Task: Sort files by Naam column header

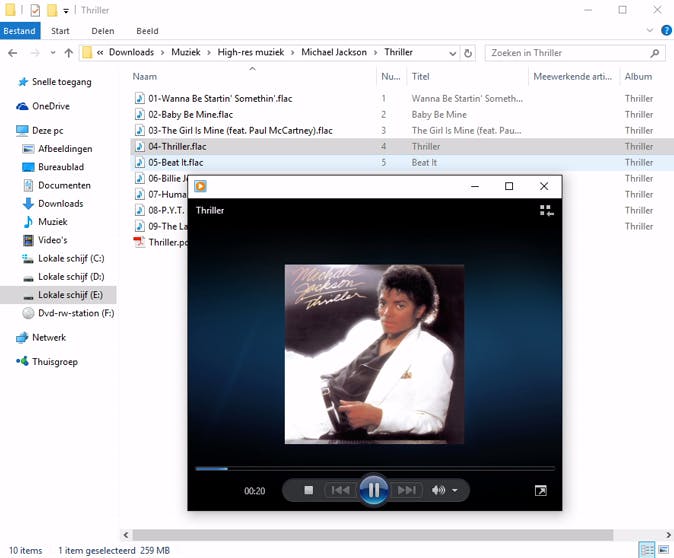Action: (x=145, y=76)
